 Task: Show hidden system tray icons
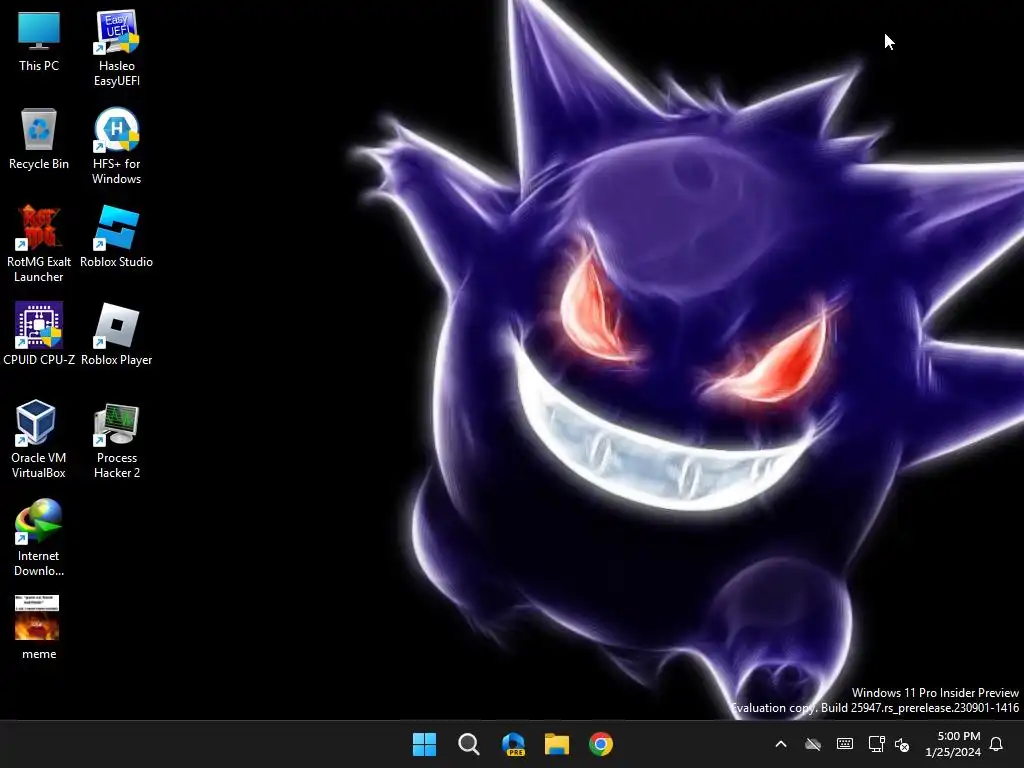coord(780,744)
